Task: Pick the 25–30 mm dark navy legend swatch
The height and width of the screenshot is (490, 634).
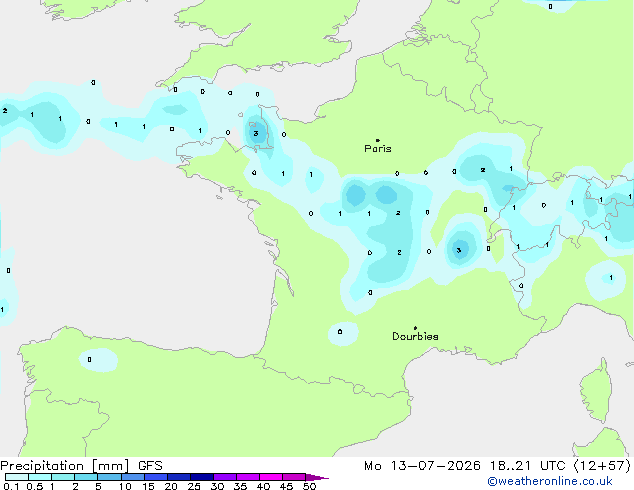Action: 201,477
